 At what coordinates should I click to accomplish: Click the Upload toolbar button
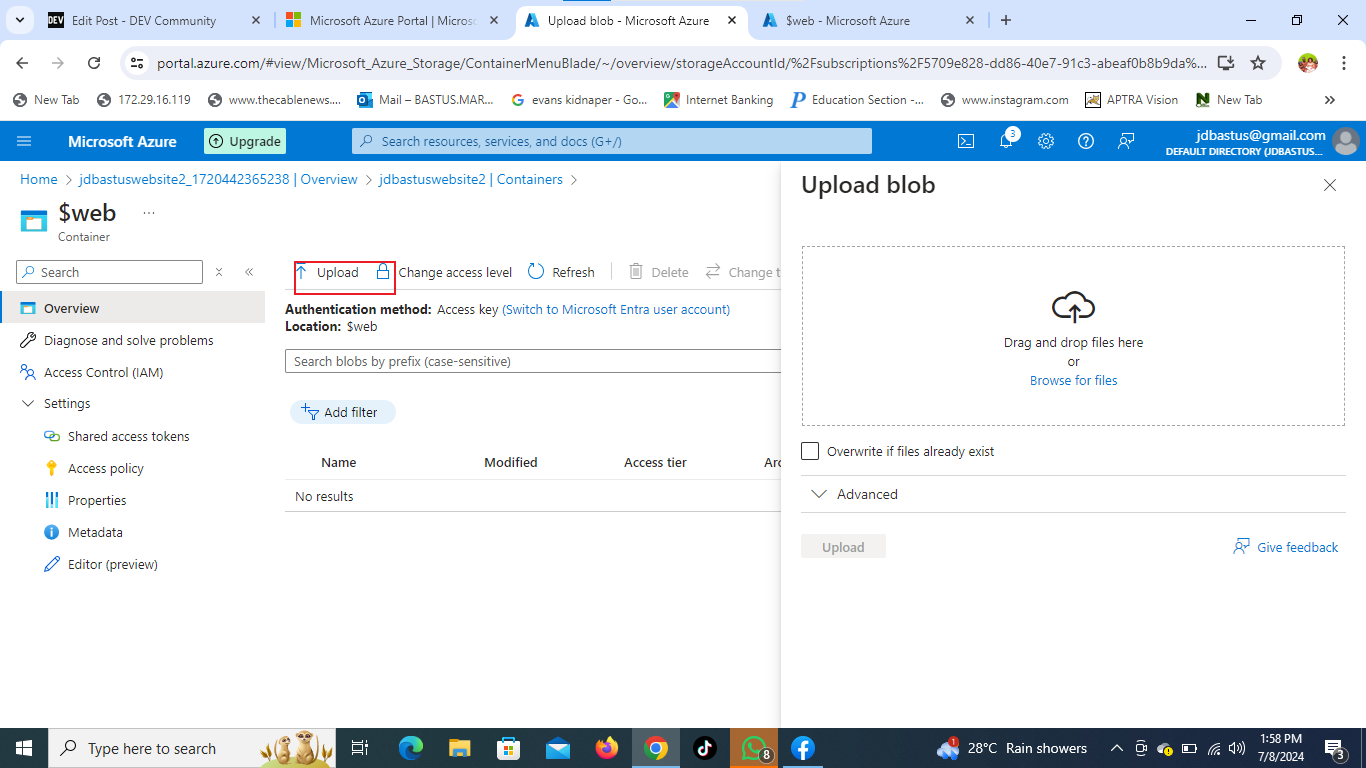[x=327, y=272]
